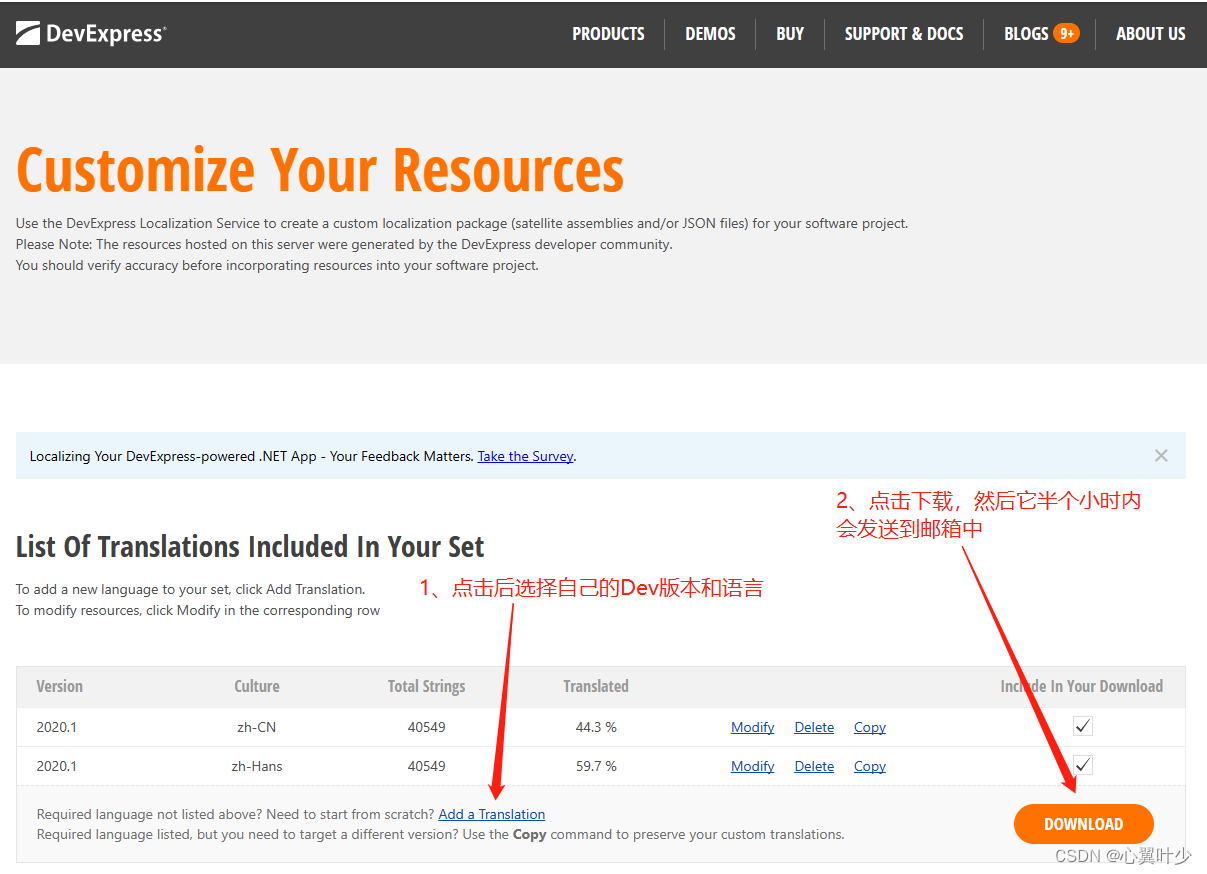Open the BLOGS menu
The height and width of the screenshot is (874, 1207).
tap(1026, 34)
